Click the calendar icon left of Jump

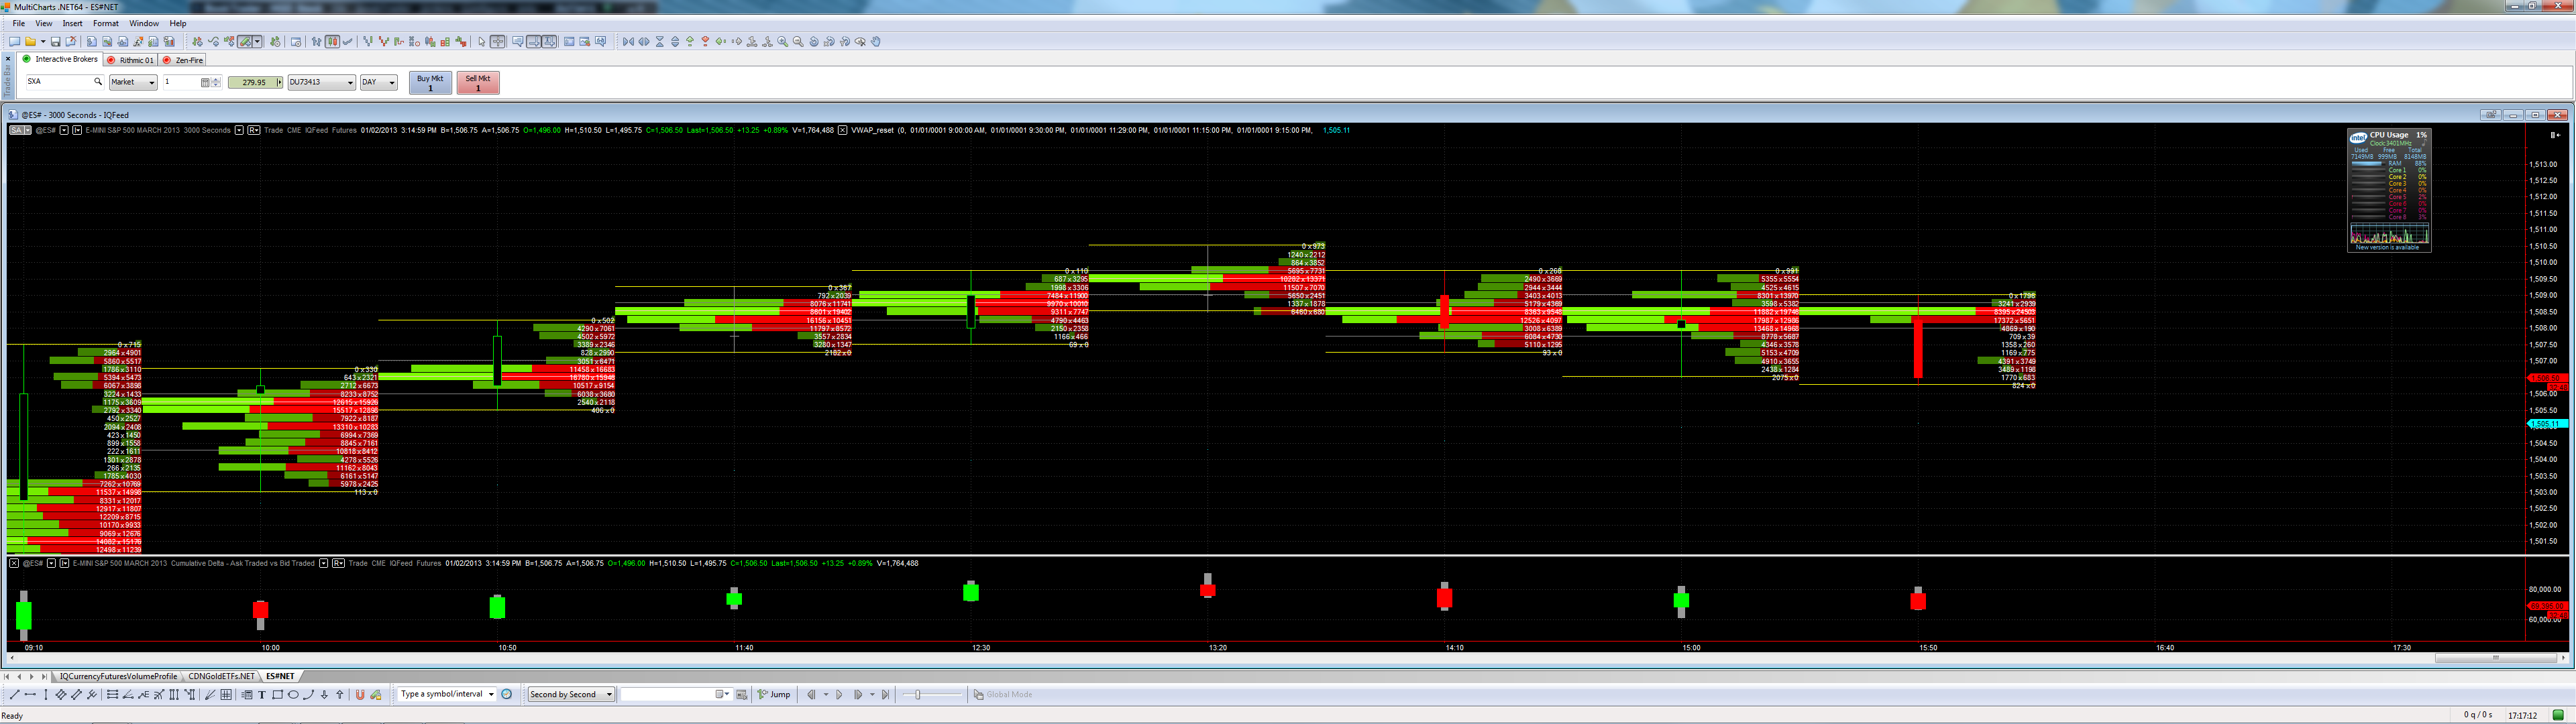(x=741, y=695)
